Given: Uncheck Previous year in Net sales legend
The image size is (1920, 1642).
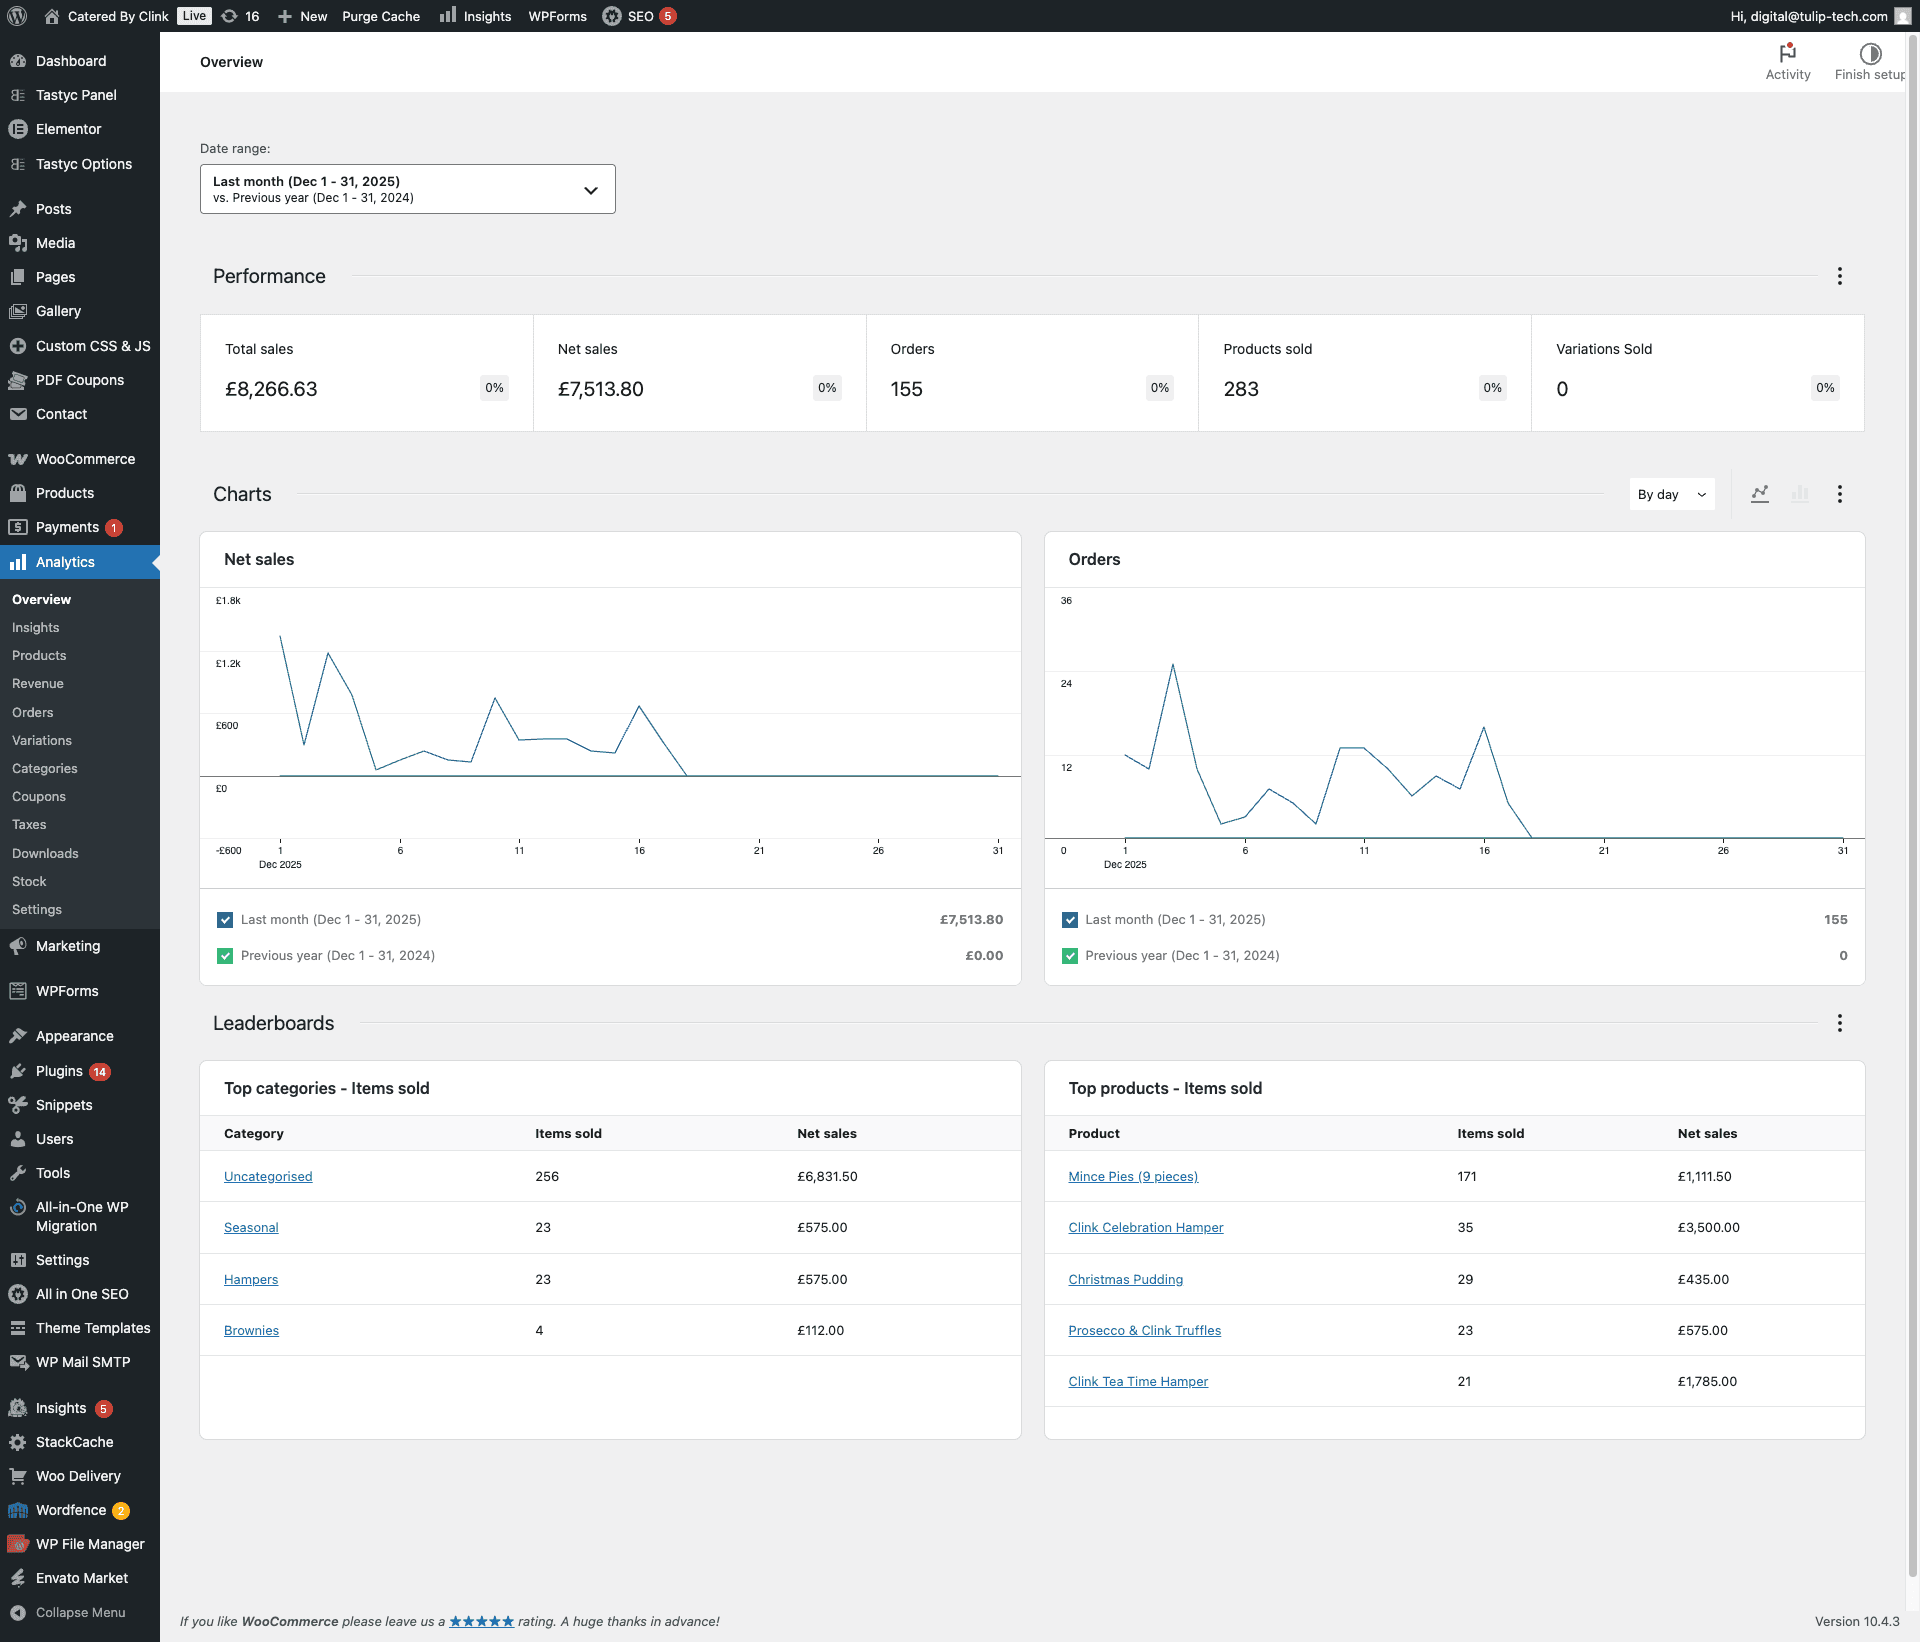Looking at the screenshot, I should pos(225,956).
